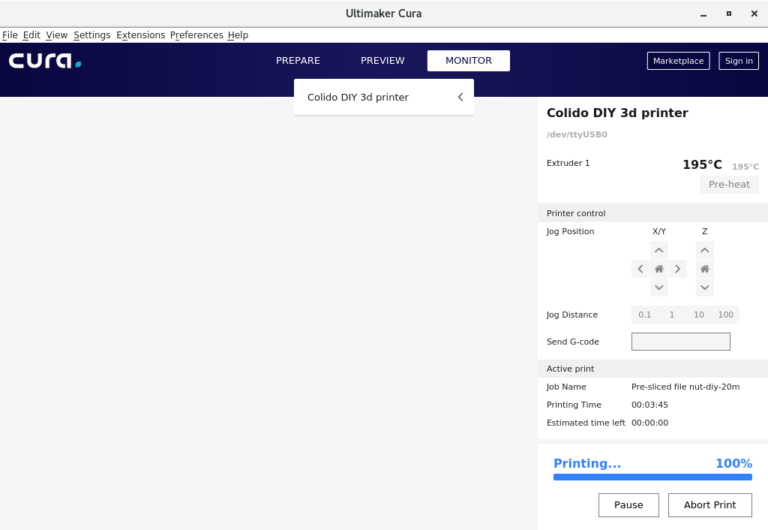
Task: Lower the Z axis with down arrow
Action: (705, 287)
